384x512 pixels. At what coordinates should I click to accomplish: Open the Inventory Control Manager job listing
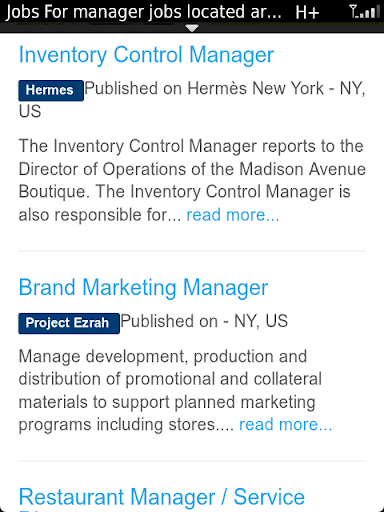tap(146, 55)
